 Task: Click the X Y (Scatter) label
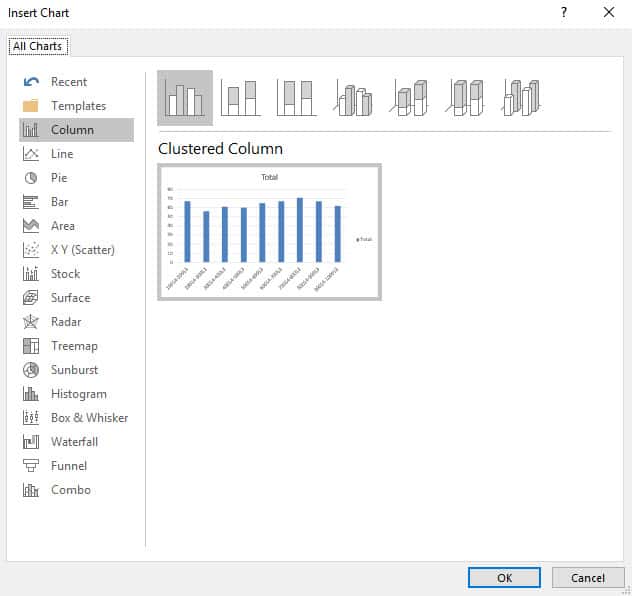coord(83,250)
